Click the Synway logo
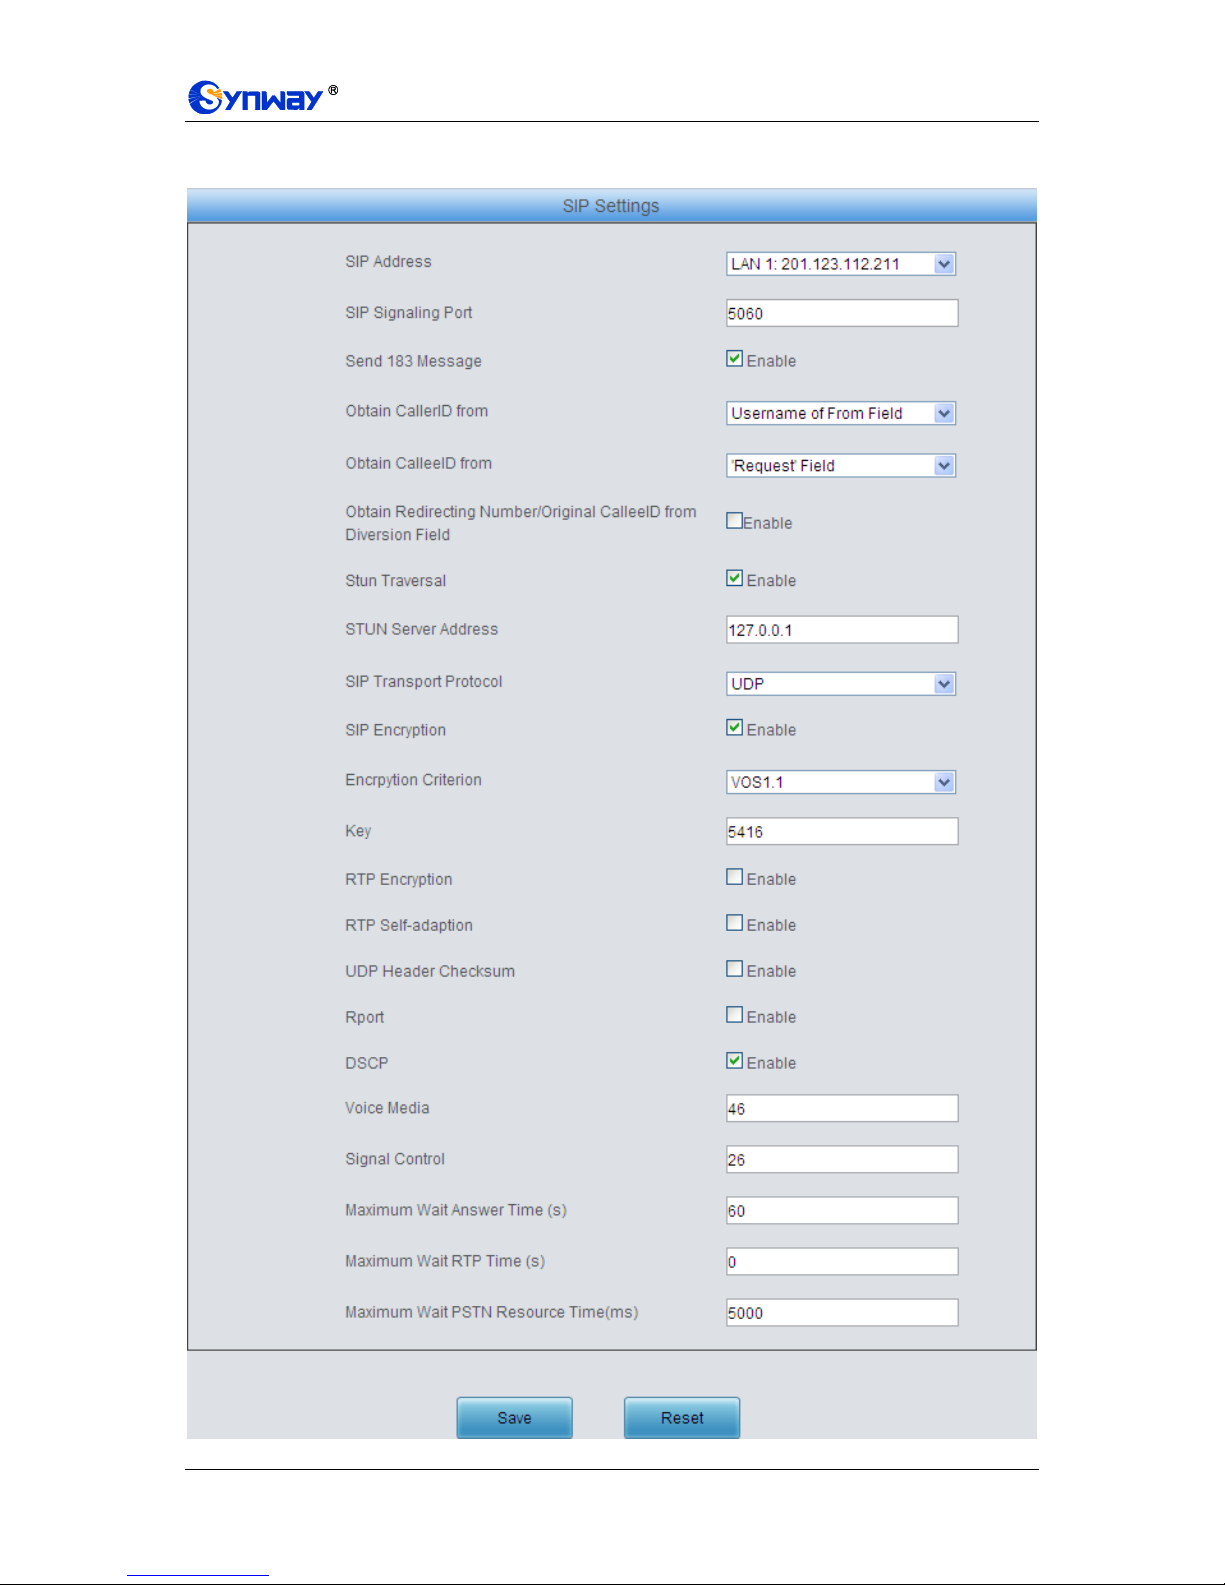 tap(262, 97)
